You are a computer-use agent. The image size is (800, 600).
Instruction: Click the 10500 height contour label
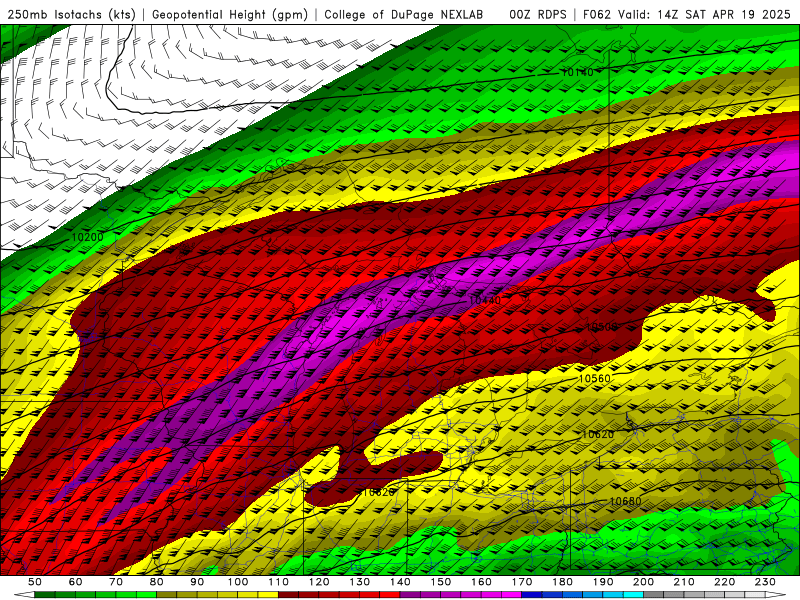(602, 327)
